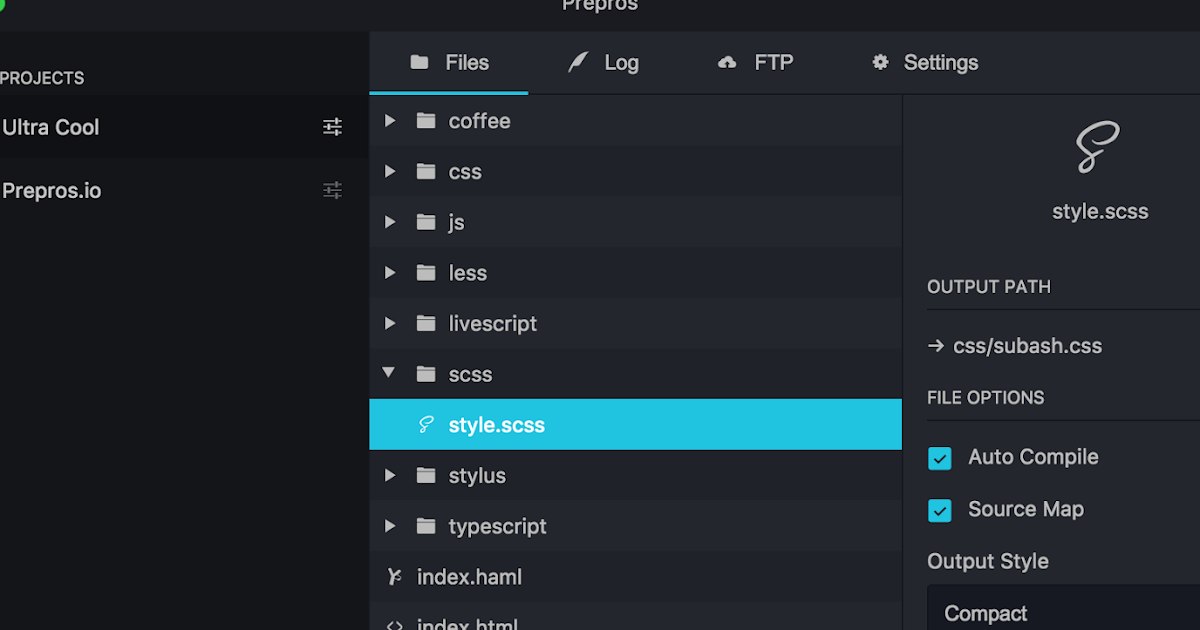Open Ultra Cool project settings sliders icon
This screenshot has height=630, width=1200.
click(x=332, y=127)
